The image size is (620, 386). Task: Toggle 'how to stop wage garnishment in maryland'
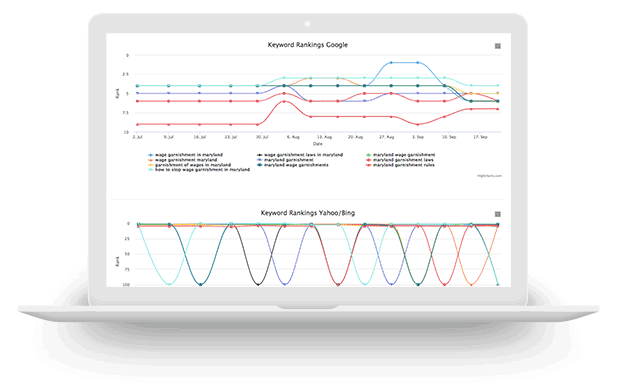click(x=199, y=170)
